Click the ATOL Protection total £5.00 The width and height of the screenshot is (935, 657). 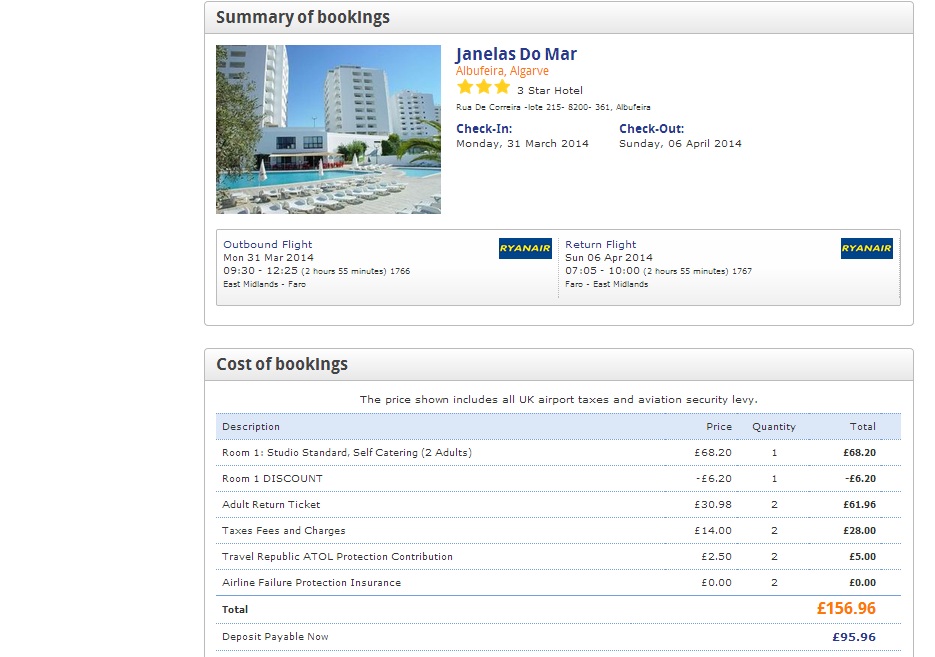[x=862, y=557]
